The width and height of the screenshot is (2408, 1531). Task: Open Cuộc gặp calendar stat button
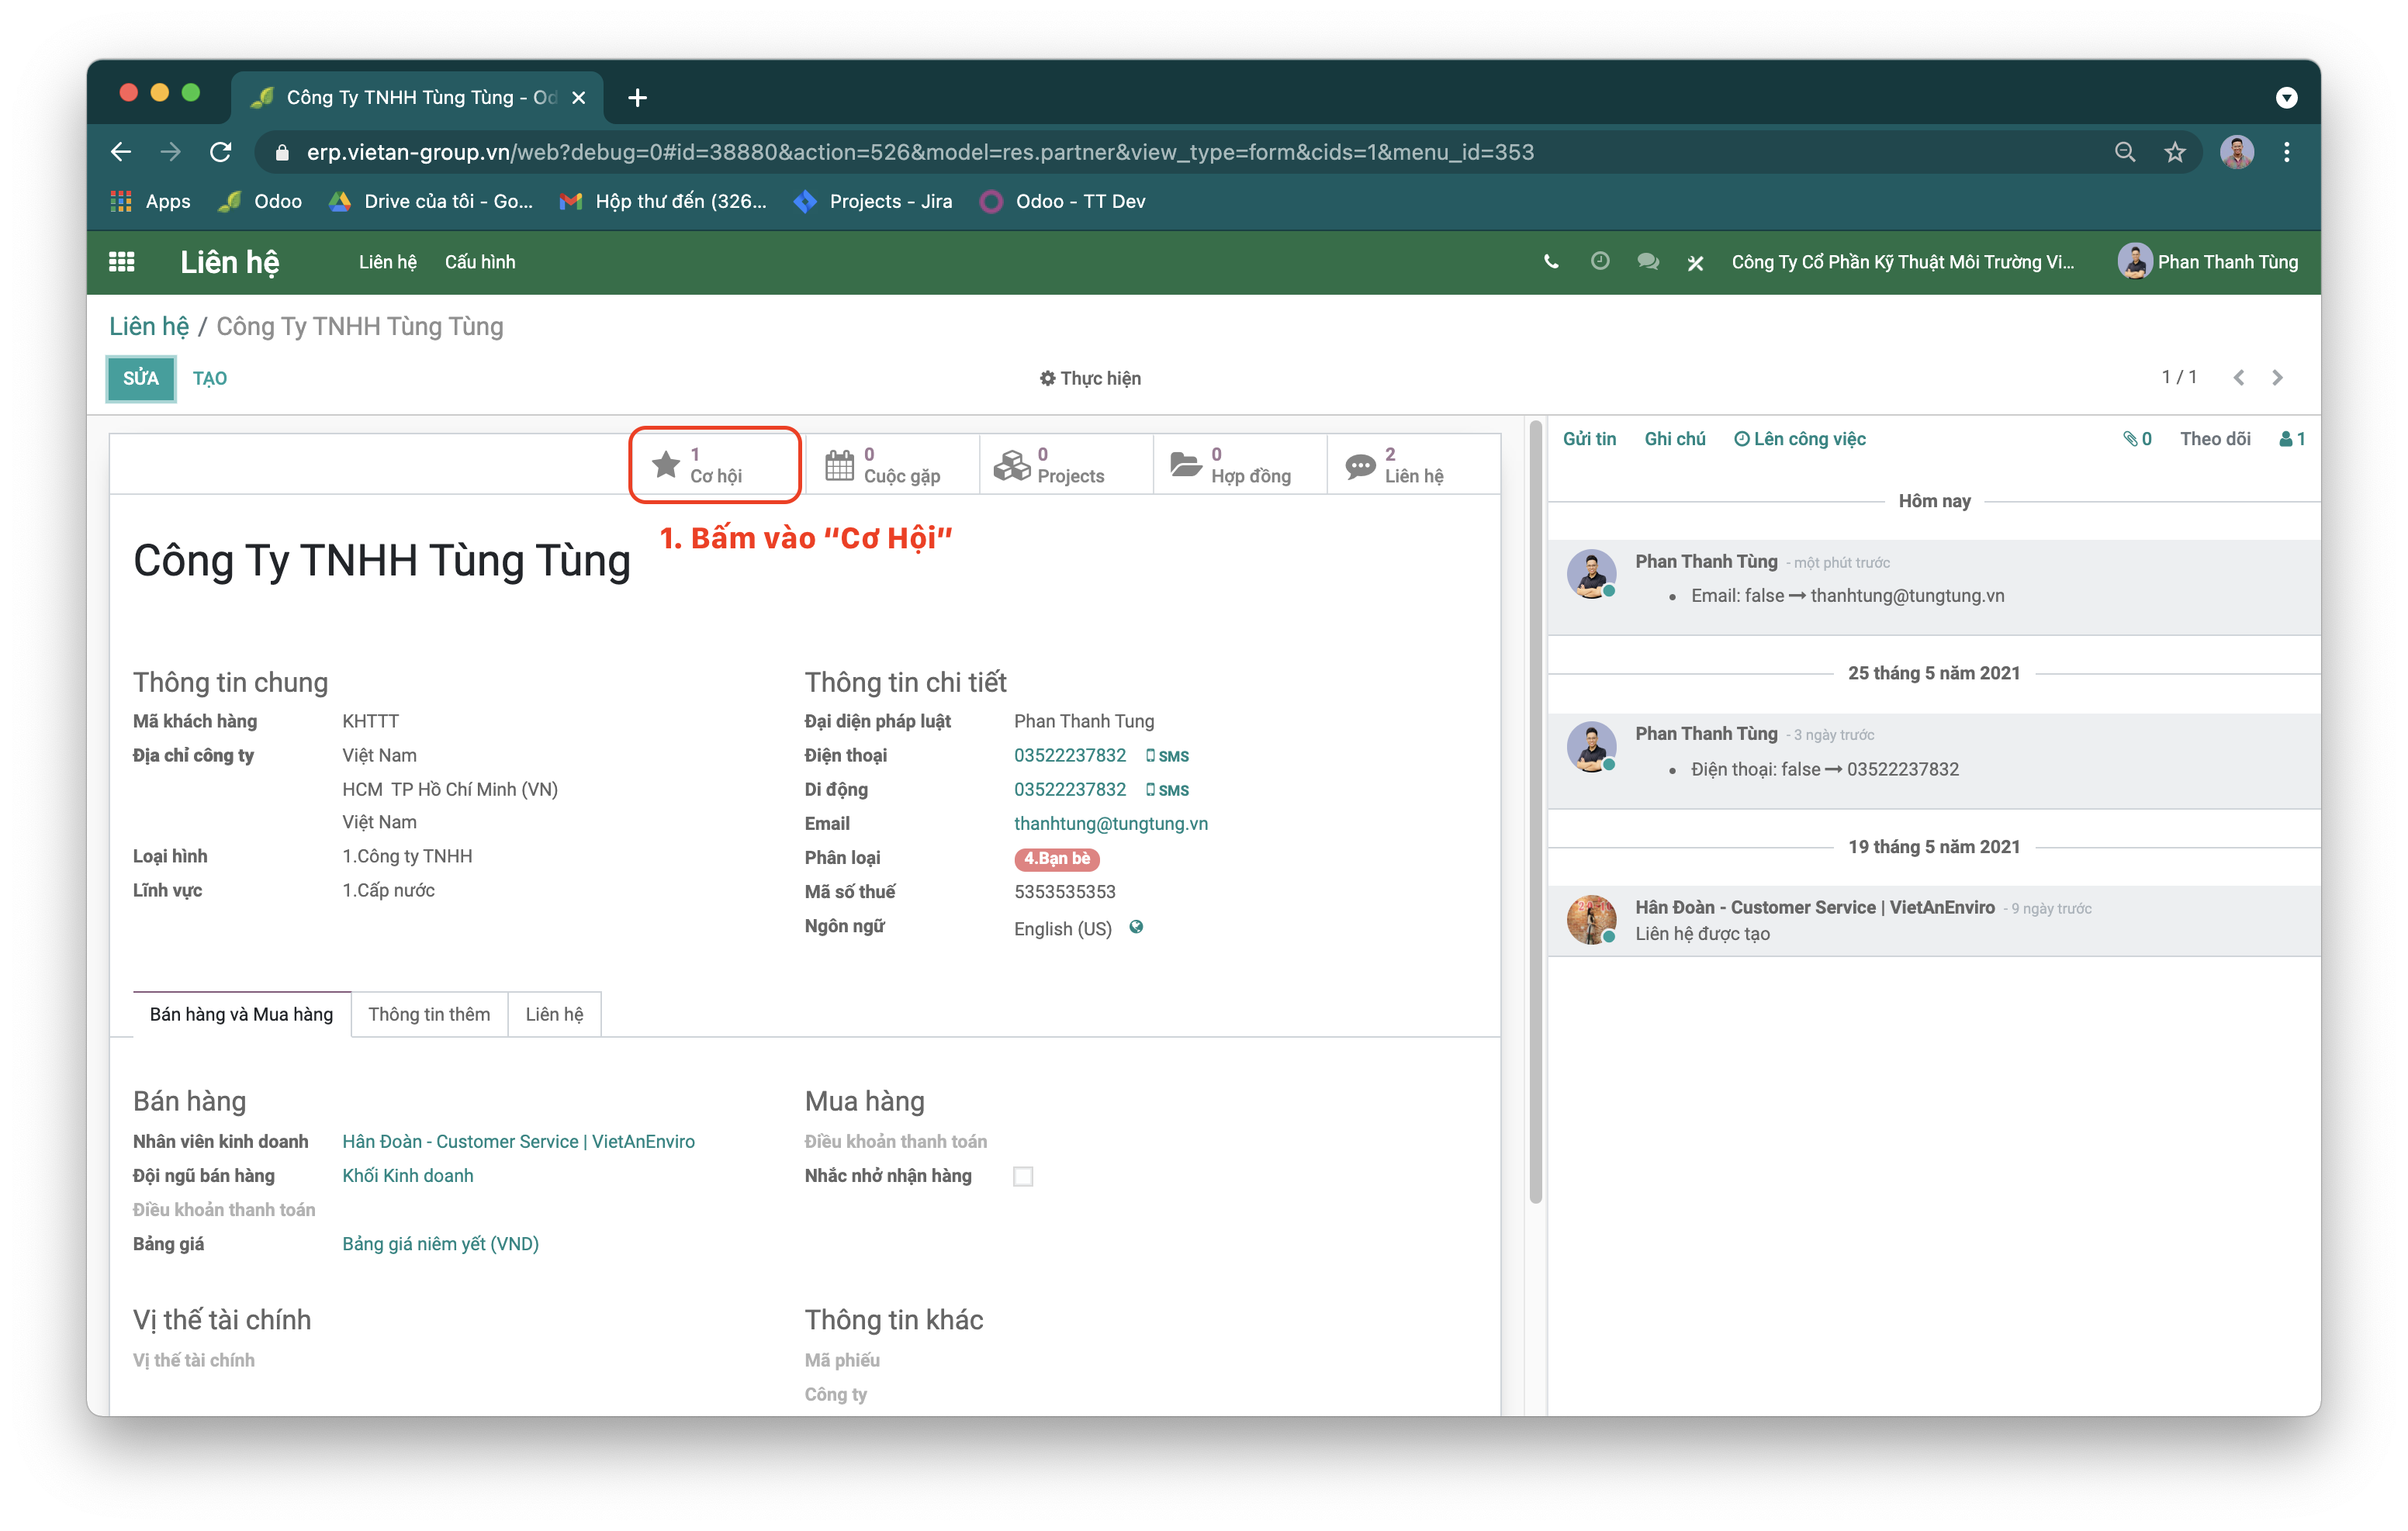(891, 465)
